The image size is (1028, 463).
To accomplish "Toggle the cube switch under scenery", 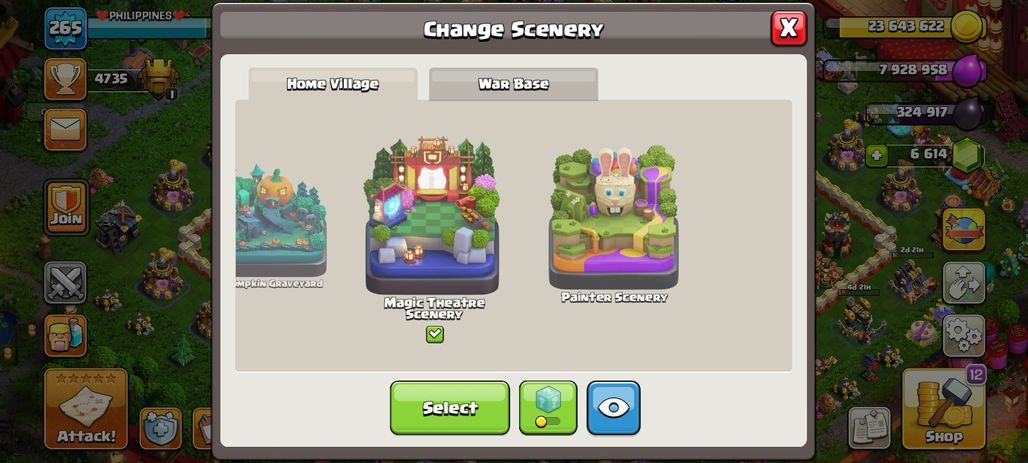I will pyautogui.click(x=548, y=407).
